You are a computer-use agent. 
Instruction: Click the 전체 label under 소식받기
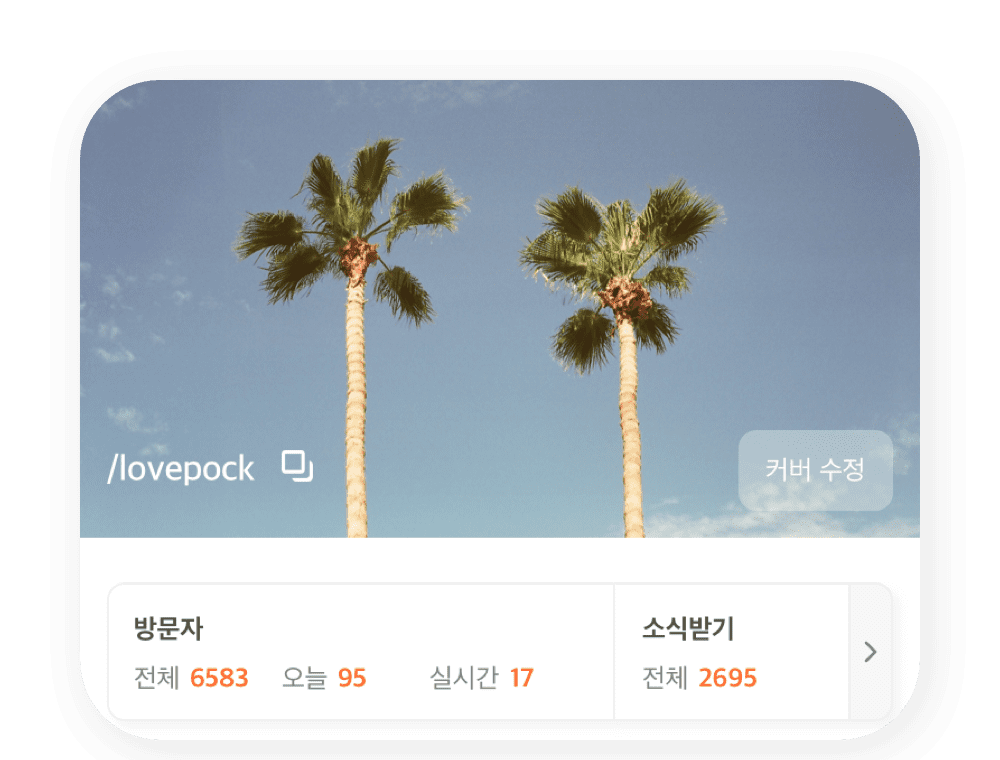coord(665,677)
